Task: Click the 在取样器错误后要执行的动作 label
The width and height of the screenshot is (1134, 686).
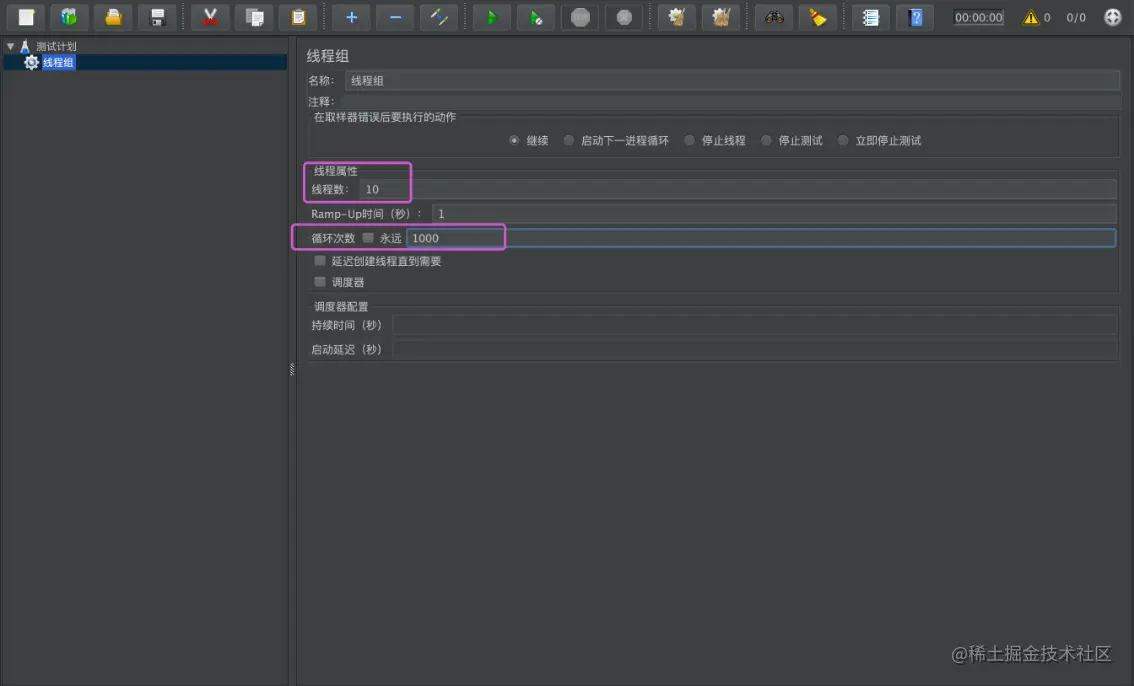Action: pyautogui.click(x=385, y=117)
